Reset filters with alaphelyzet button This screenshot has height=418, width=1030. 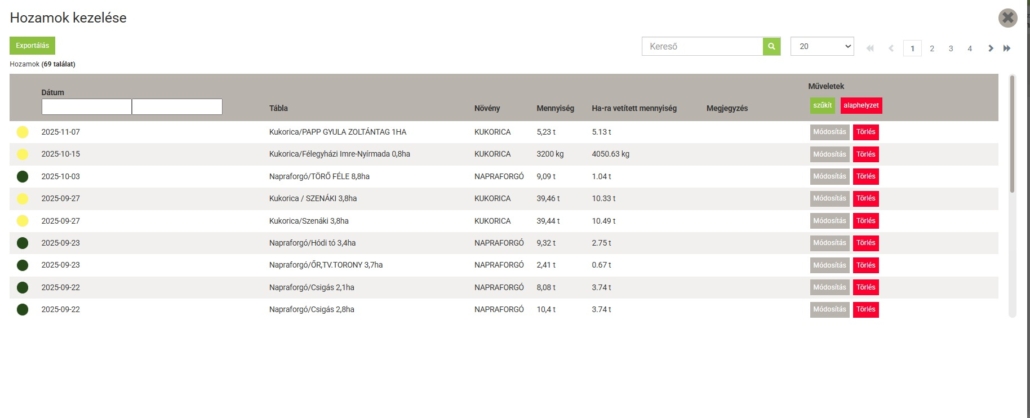[x=861, y=106]
